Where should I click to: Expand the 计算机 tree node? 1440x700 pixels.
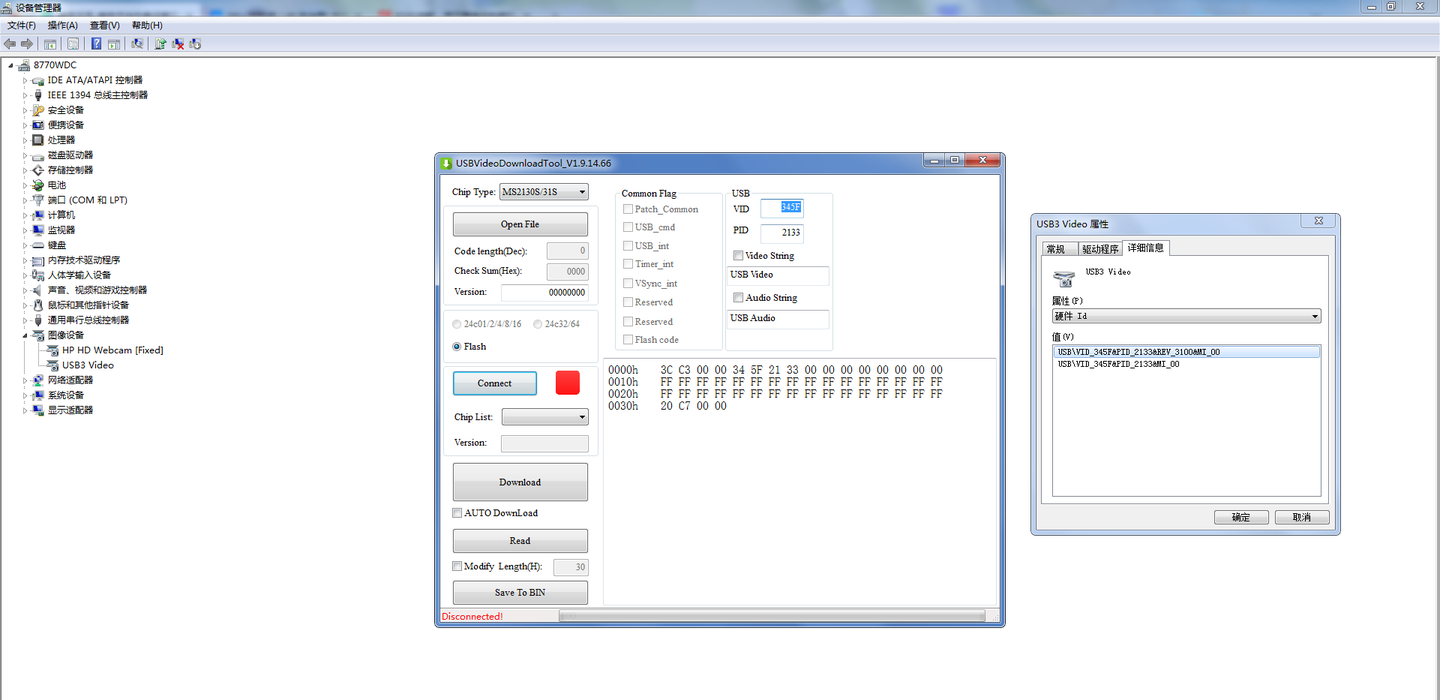click(25, 215)
